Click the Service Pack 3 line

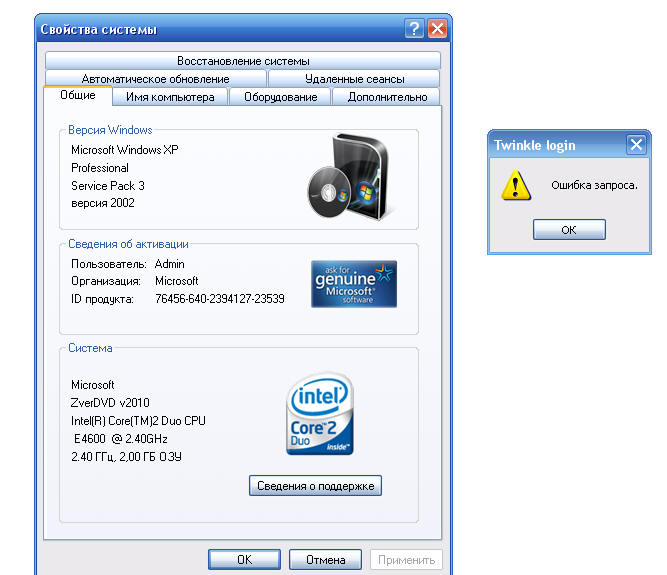[x=108, y=186]
